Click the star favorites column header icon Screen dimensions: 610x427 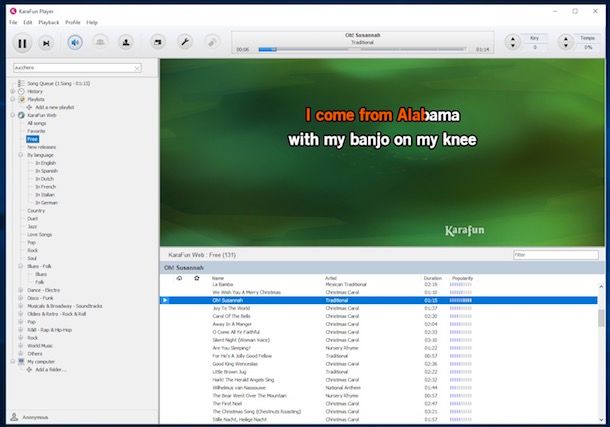coord(196,277)
